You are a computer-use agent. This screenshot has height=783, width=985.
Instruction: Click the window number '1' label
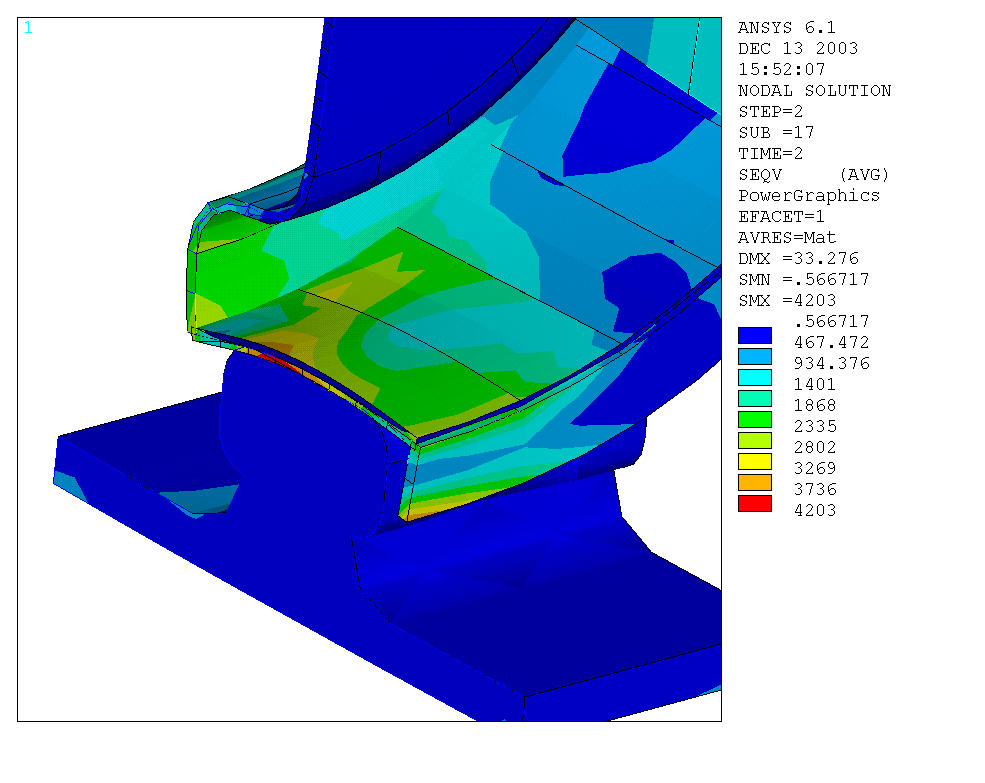click(28, 28)
